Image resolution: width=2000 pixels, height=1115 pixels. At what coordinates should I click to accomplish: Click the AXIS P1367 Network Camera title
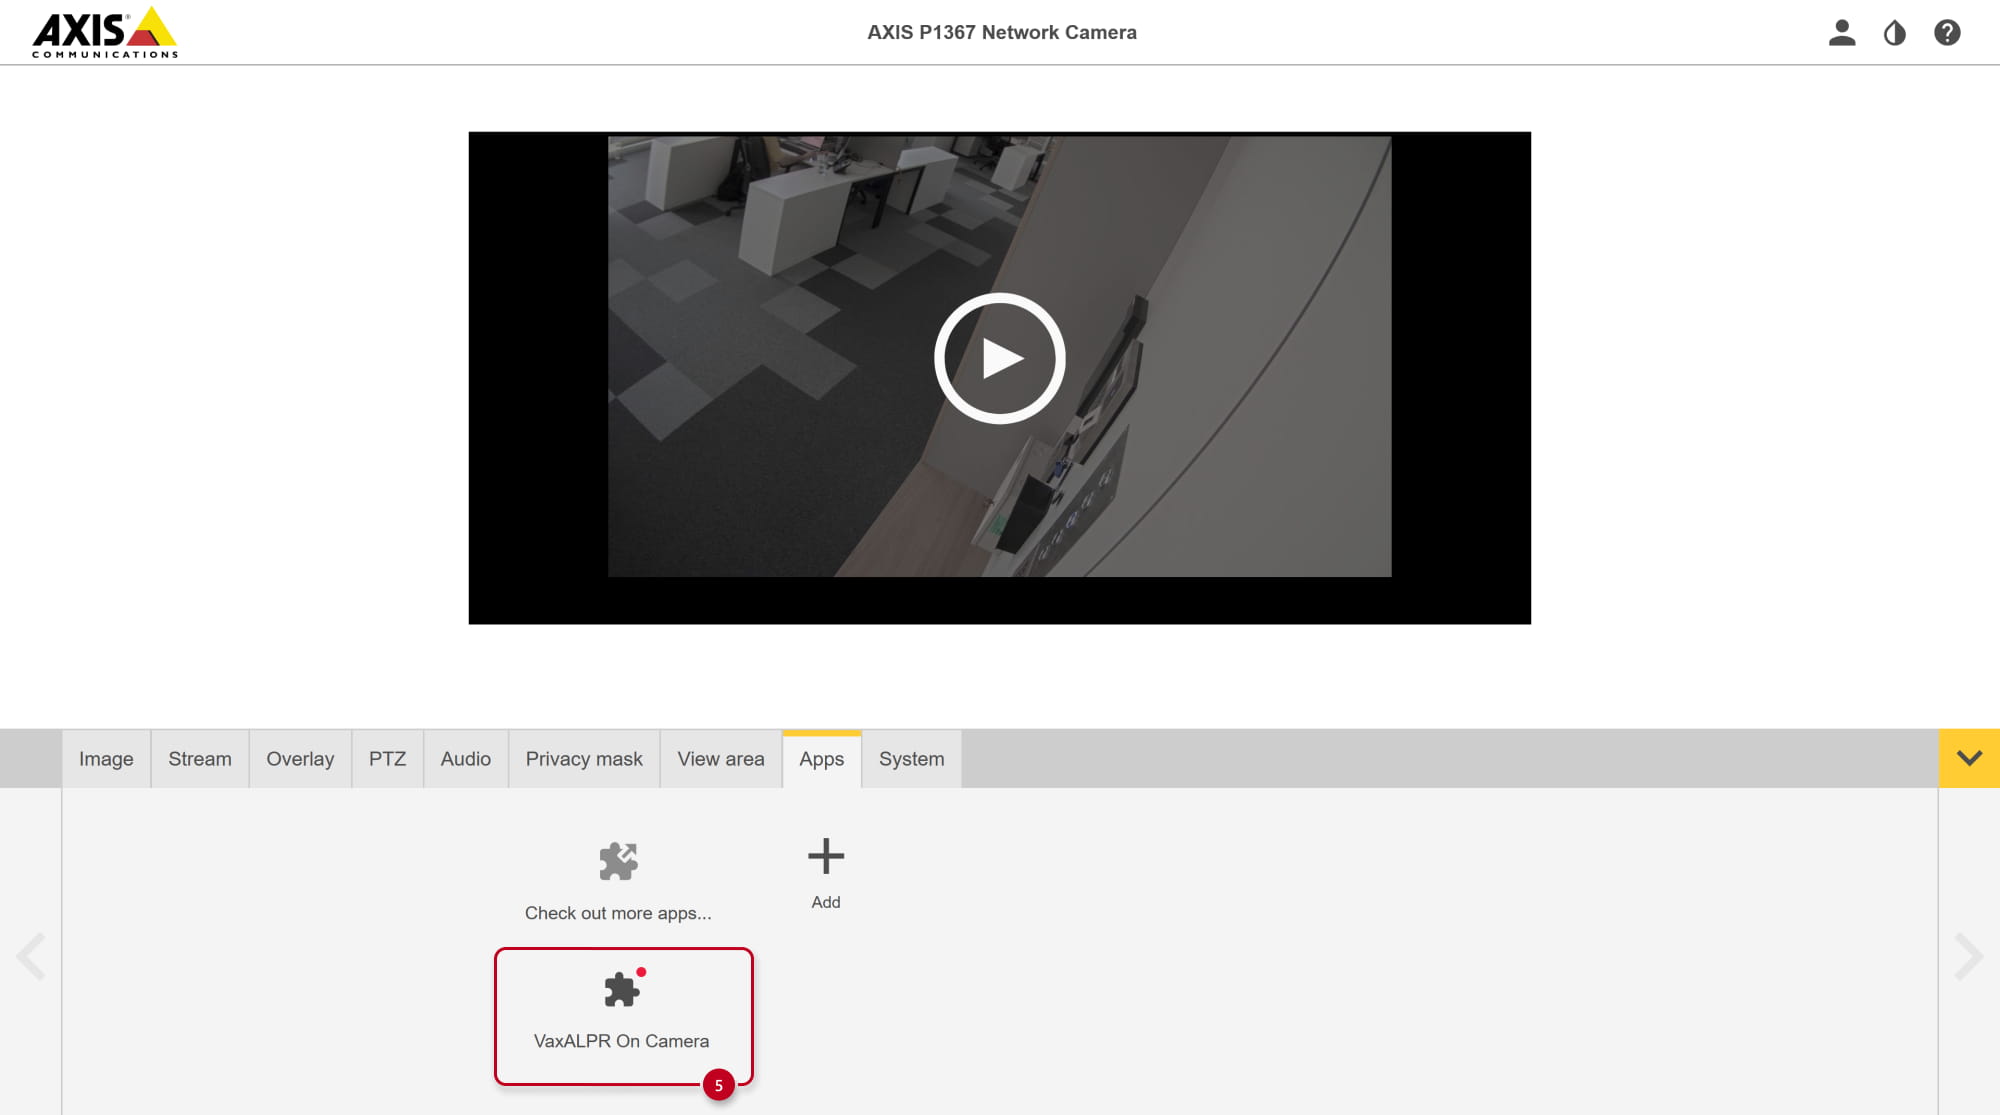[1002, 32]
